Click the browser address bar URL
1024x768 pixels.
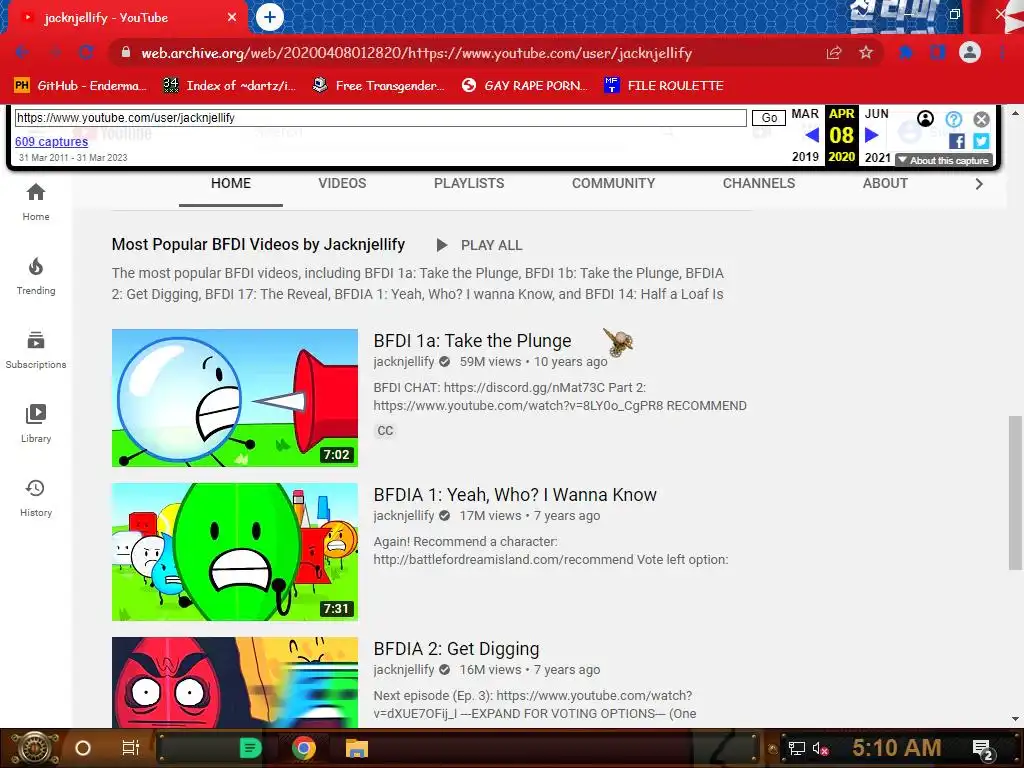pos(416,53)
